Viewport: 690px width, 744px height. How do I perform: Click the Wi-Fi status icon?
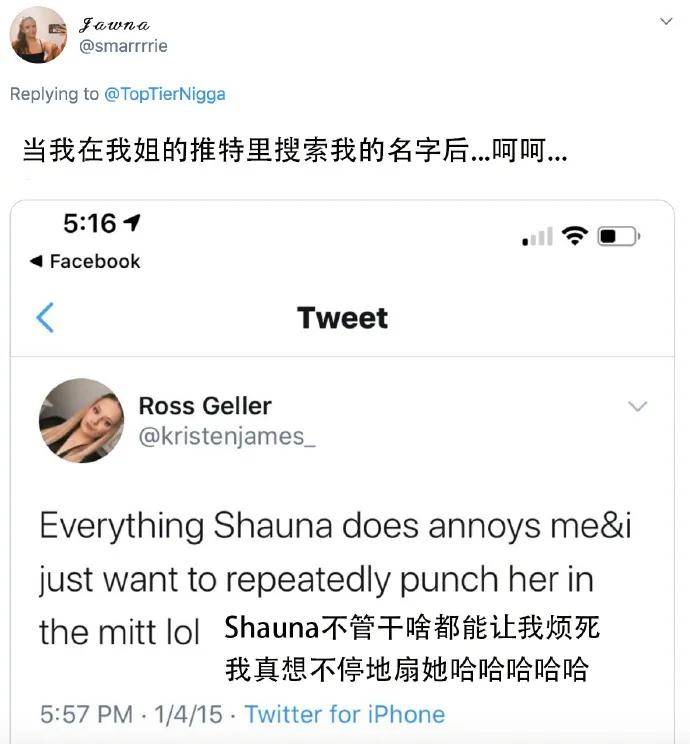pyautogui.click(x=575, y=235)
